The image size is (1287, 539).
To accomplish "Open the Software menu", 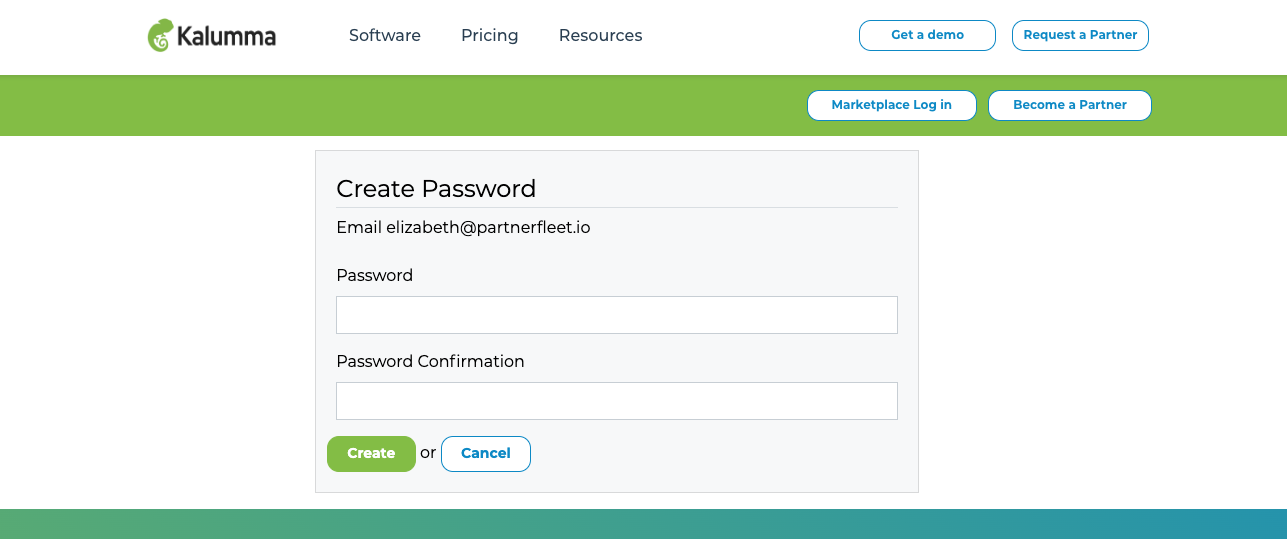I will 385,35.
